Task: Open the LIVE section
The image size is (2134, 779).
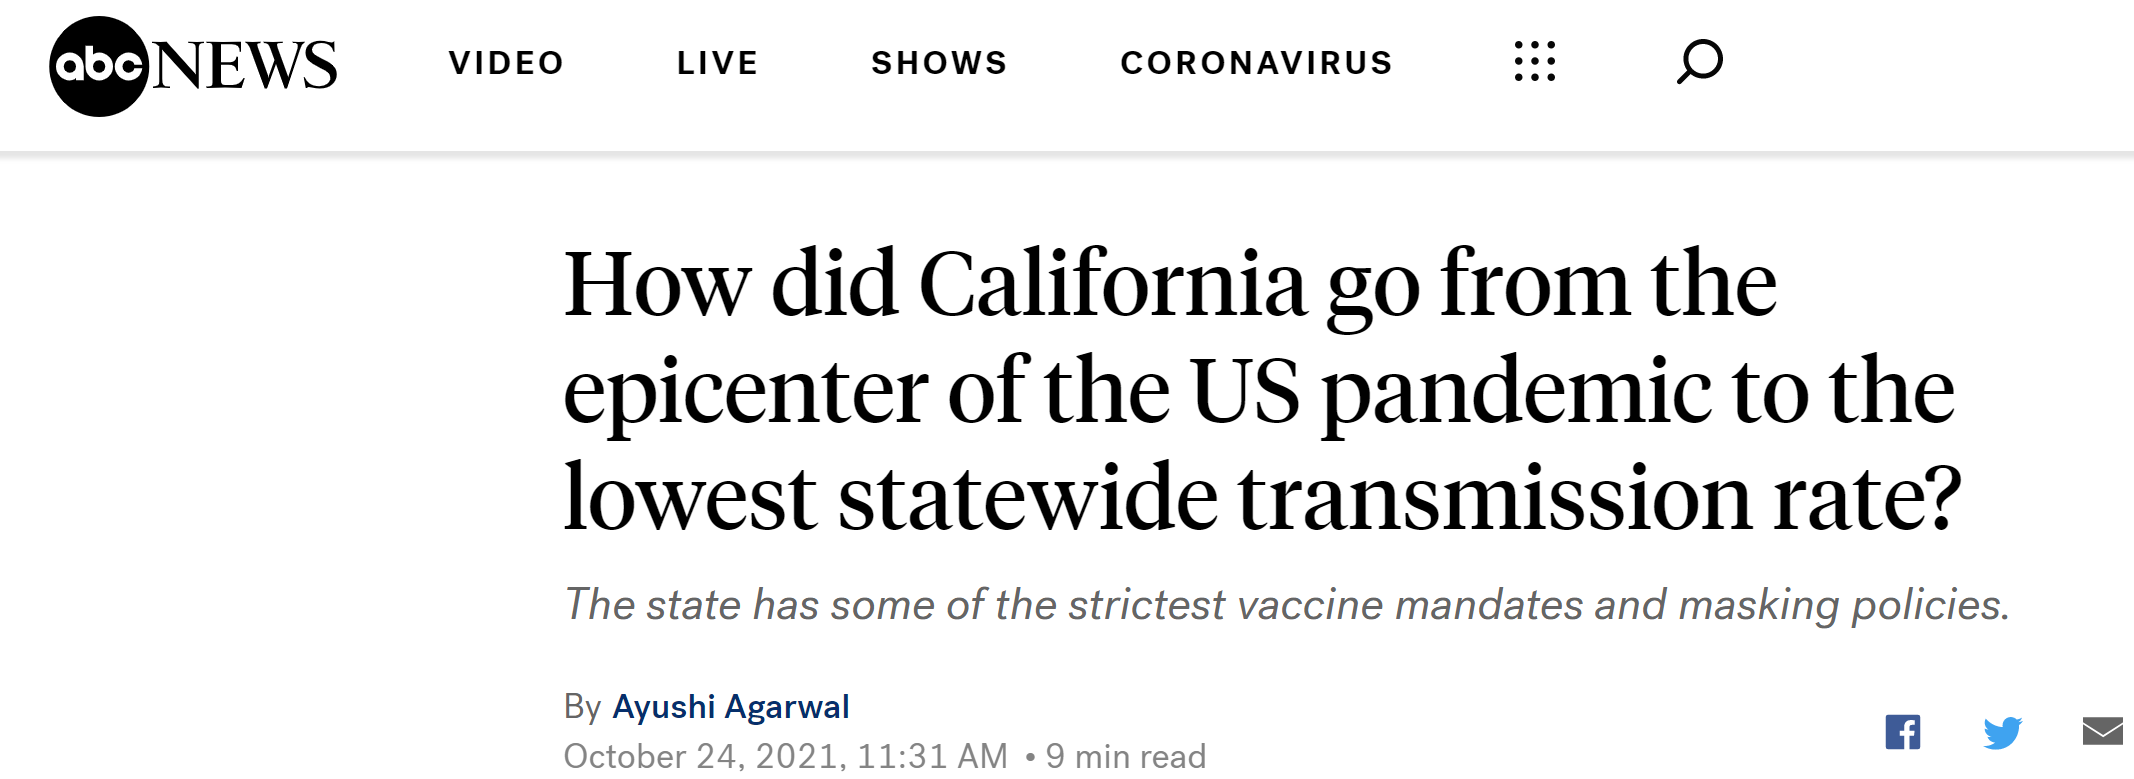Action: pos(716,61)
